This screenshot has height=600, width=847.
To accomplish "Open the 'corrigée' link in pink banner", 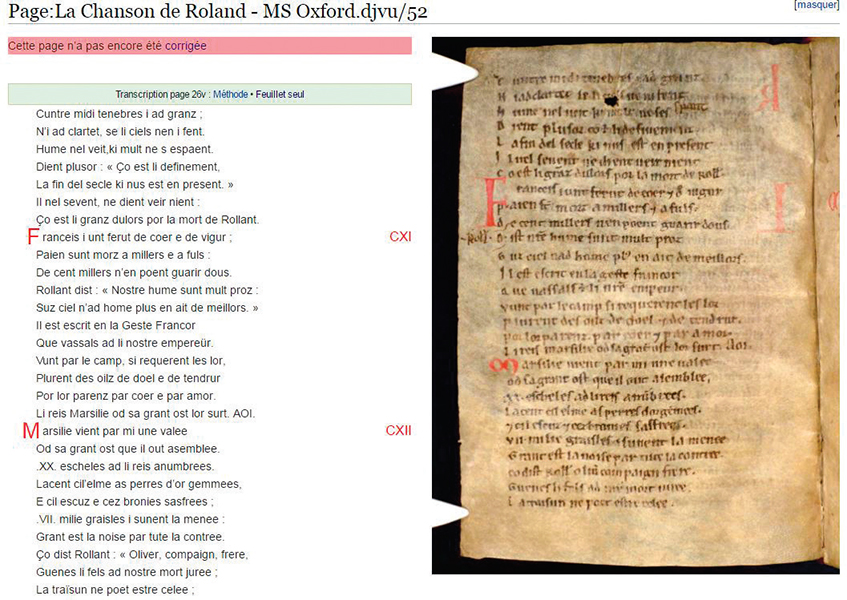I will tap(185, 46).
